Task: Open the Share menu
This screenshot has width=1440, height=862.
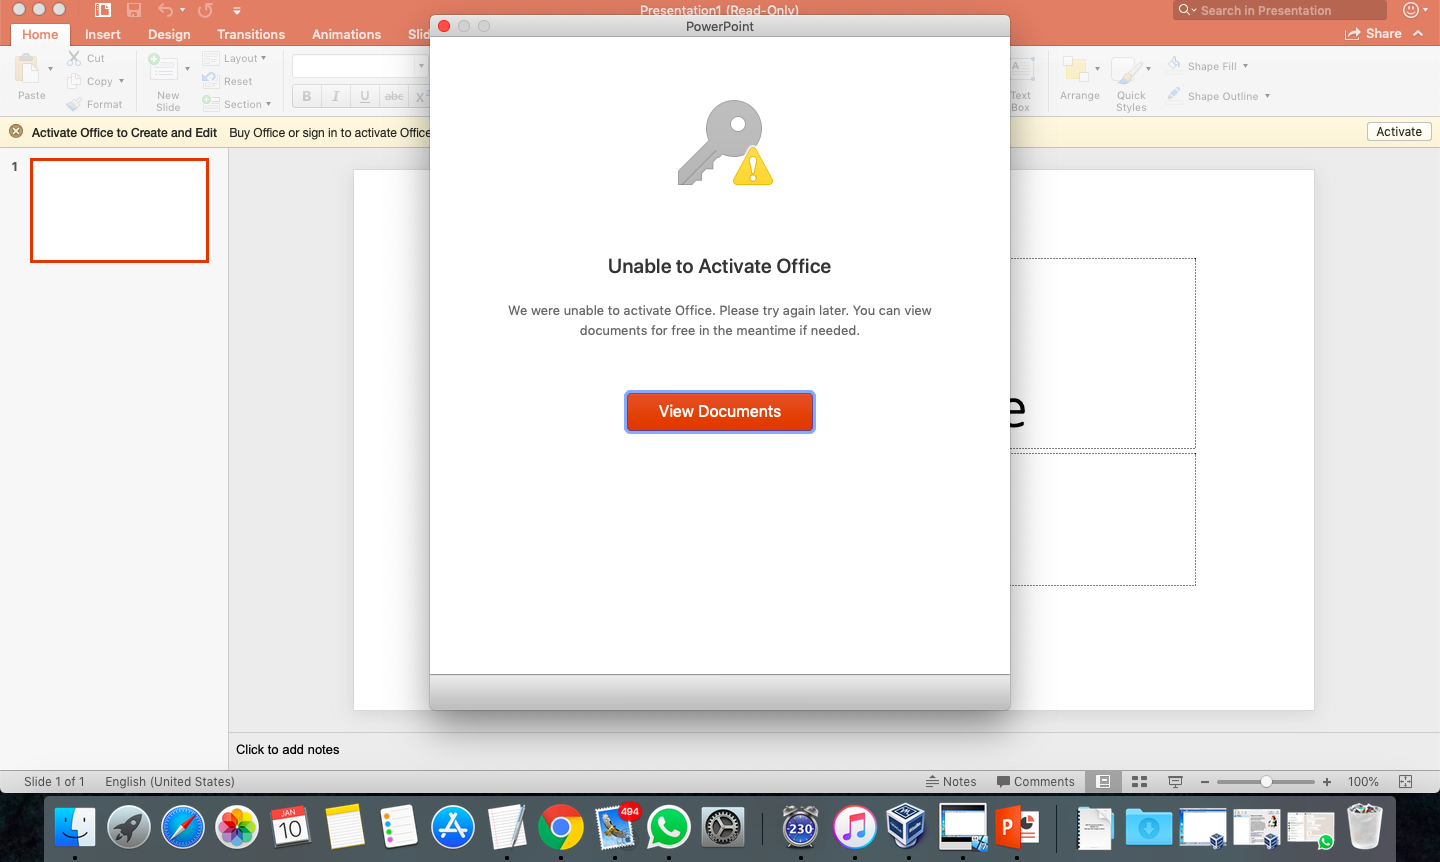Action: tap(1373, 34)
